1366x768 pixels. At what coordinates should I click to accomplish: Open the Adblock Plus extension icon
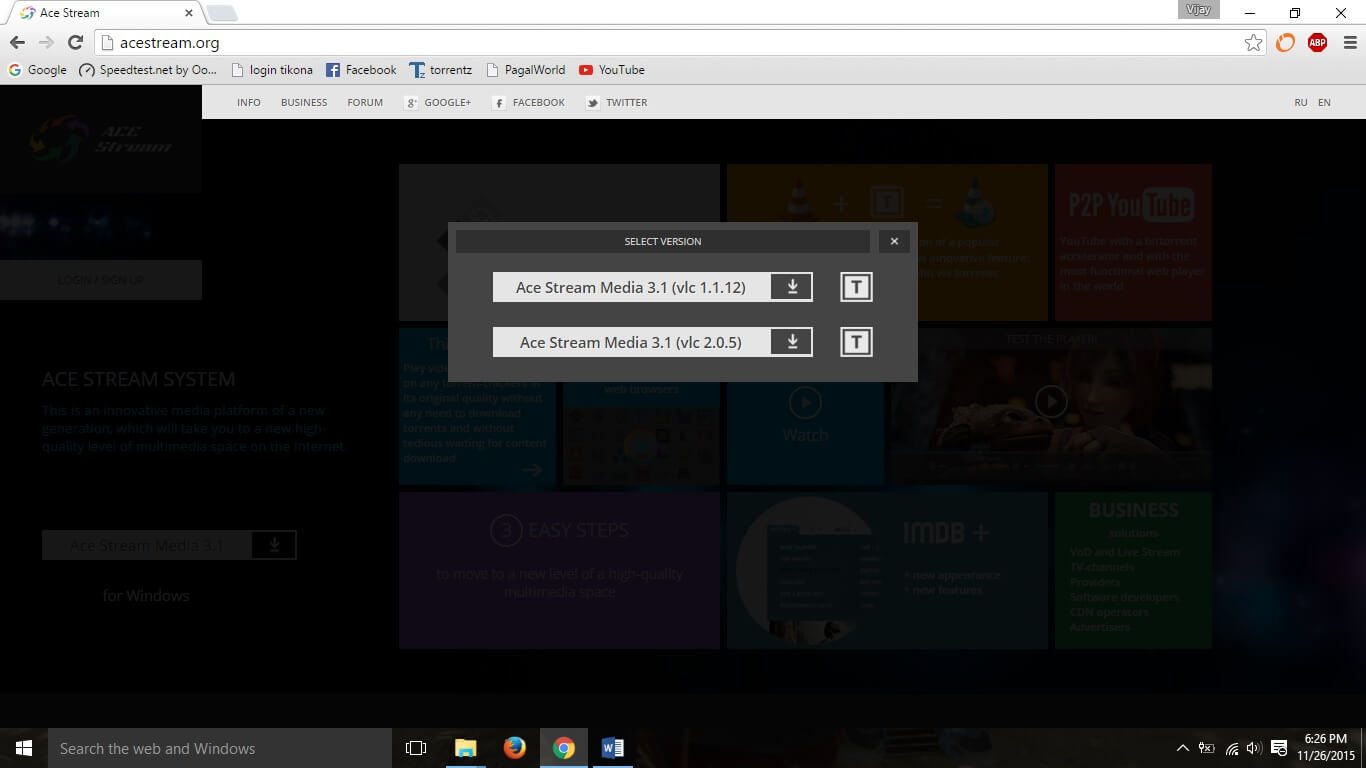[x=1317, y=43]
